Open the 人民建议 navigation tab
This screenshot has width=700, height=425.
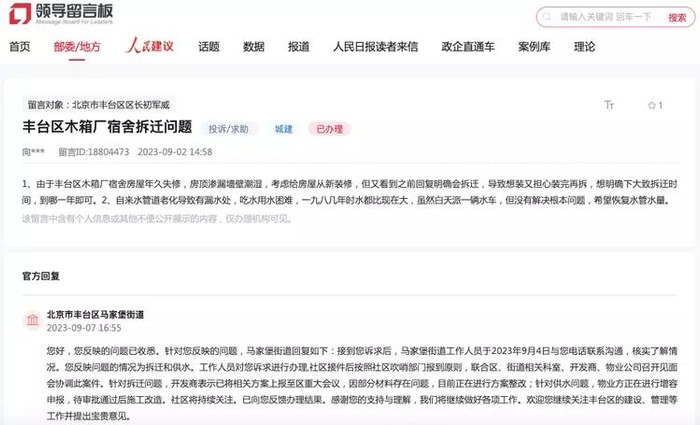(149, 46)
